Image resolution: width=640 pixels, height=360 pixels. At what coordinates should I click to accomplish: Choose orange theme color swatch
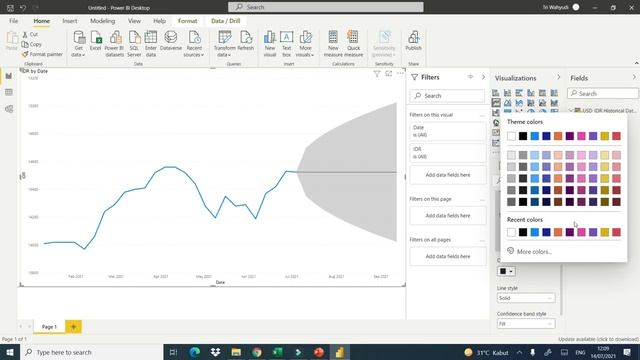[558, 136]
